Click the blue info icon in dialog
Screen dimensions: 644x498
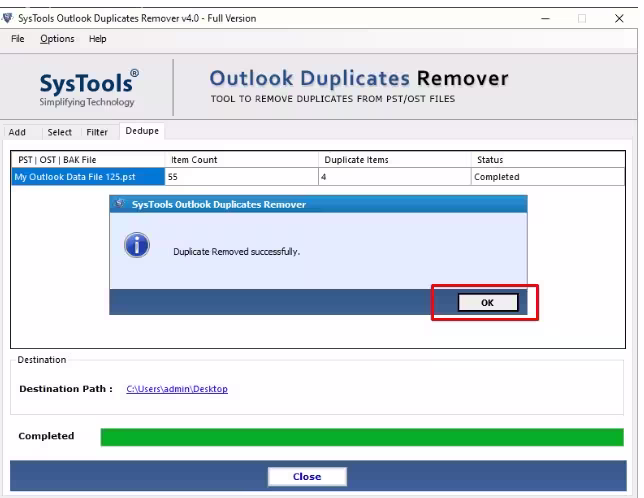137,245
